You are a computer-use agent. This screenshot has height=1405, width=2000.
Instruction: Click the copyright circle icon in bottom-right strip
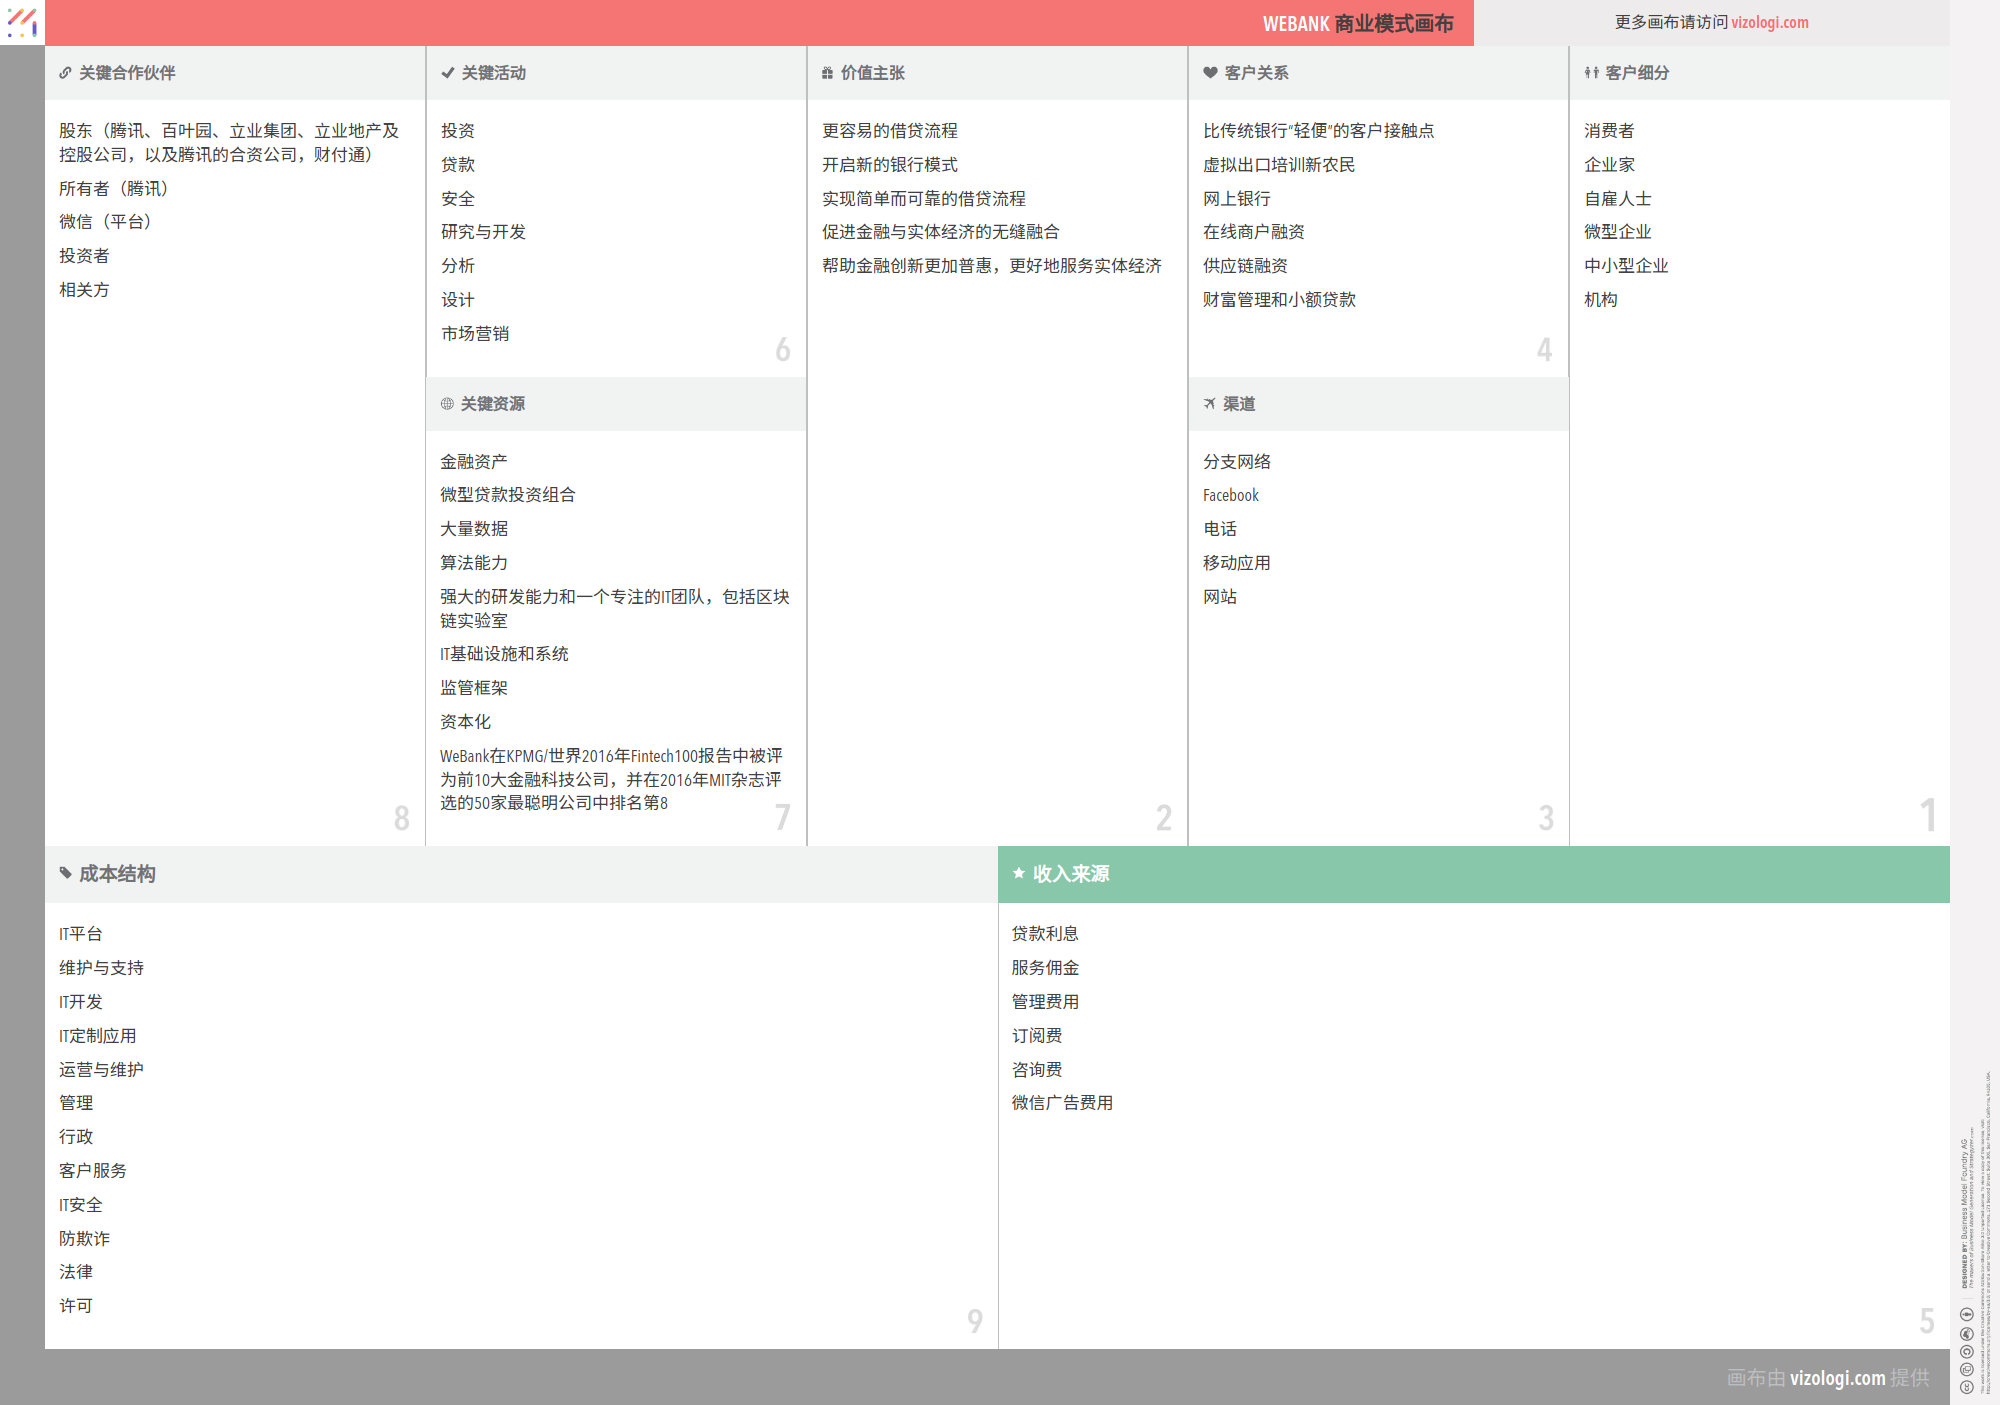1967,1352
